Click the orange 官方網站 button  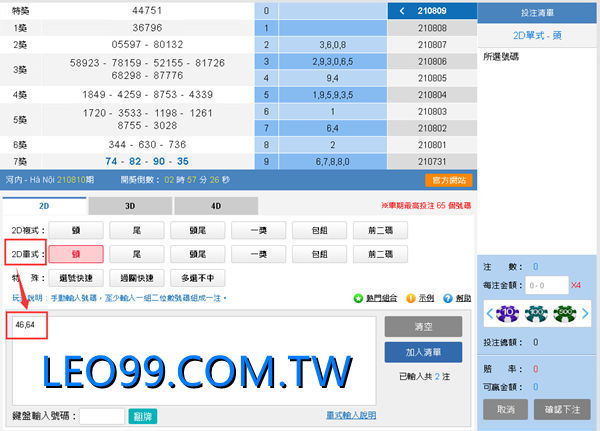tap(448, 180)
